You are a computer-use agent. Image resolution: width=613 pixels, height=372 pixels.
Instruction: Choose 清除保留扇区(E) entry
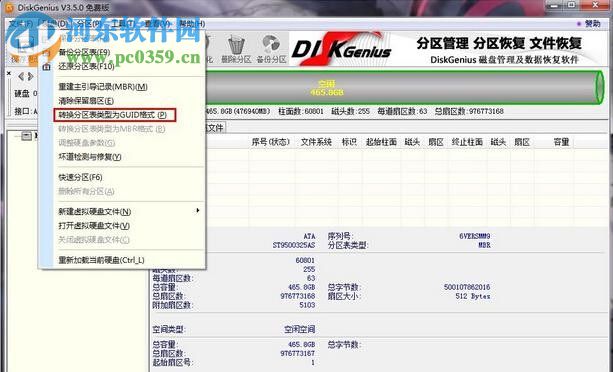pyautogui.click(x=86, y=100)
